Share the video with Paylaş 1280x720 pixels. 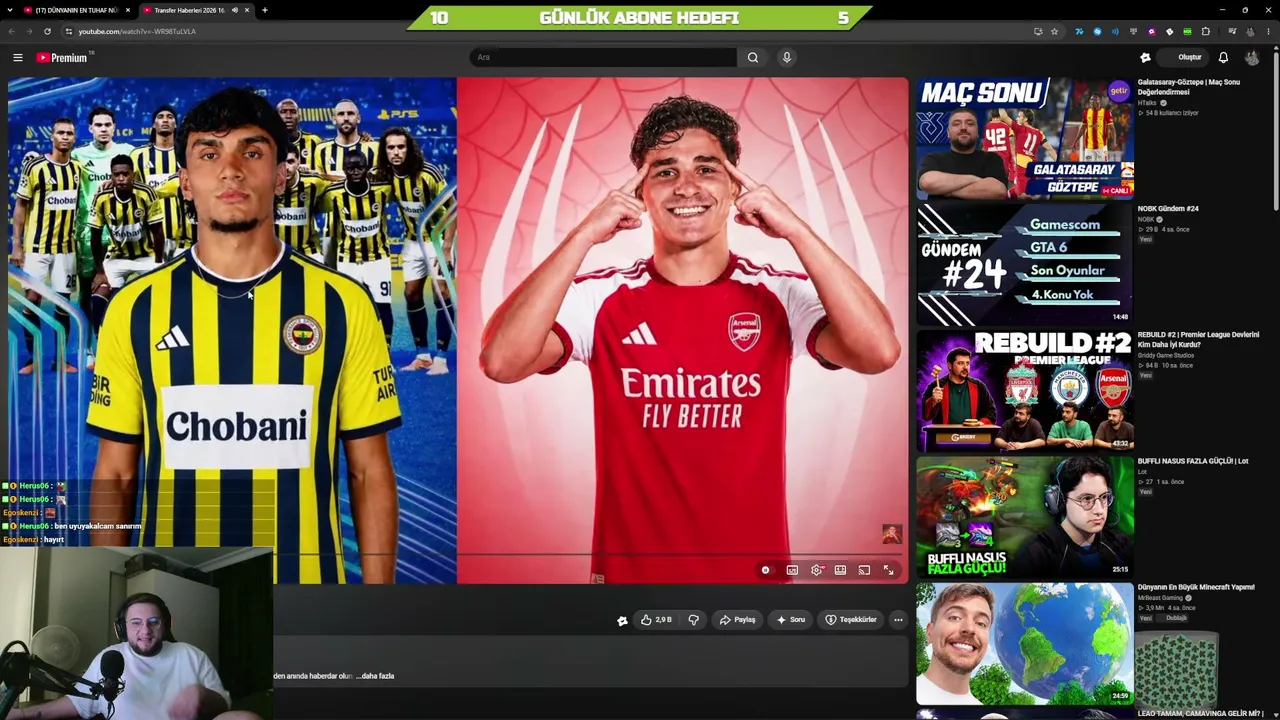[738, 620]
